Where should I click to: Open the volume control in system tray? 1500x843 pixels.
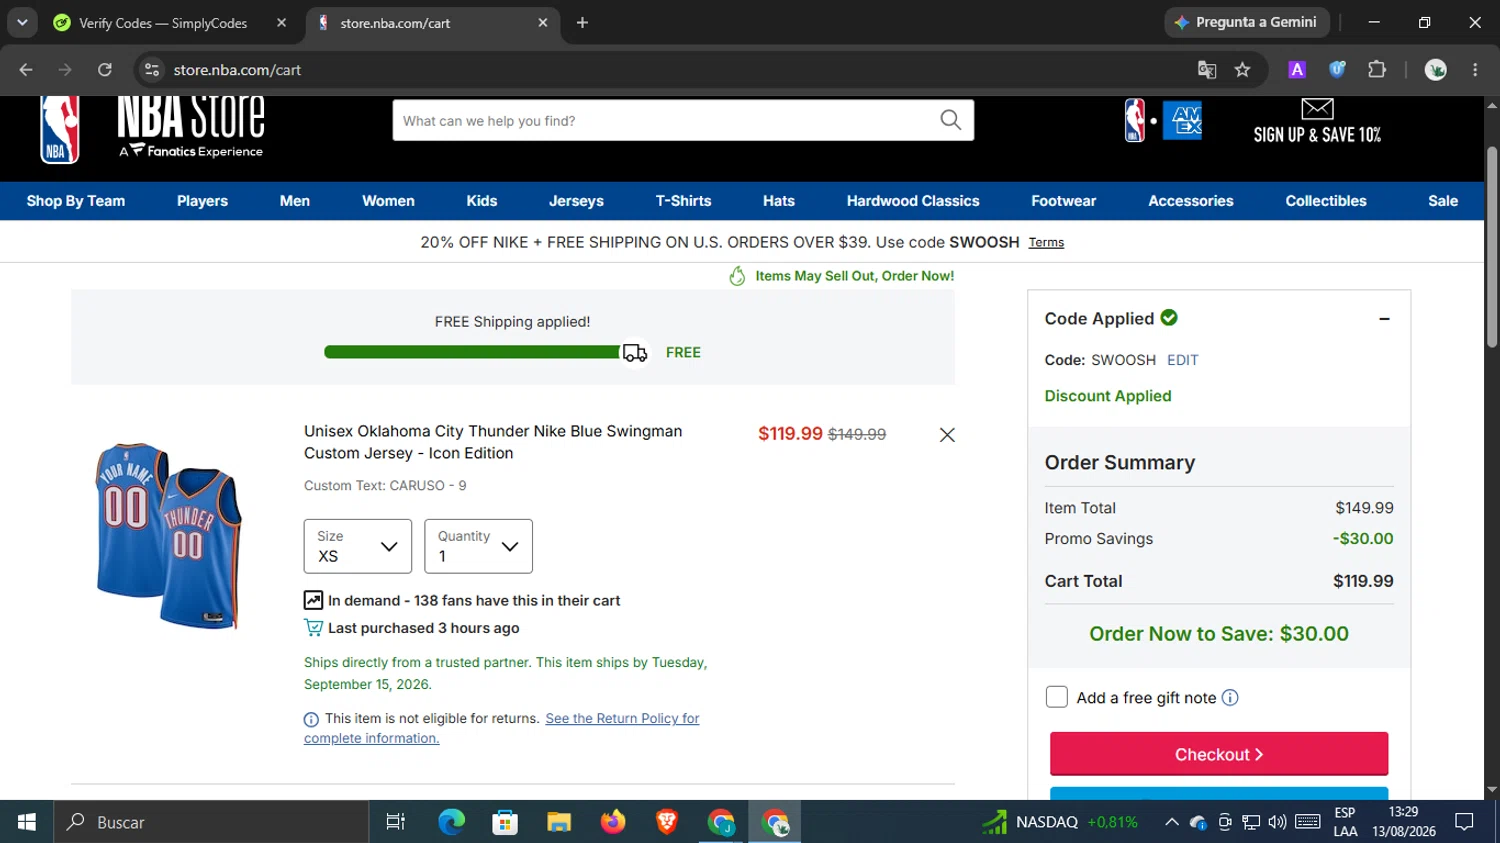(1277, 822)
